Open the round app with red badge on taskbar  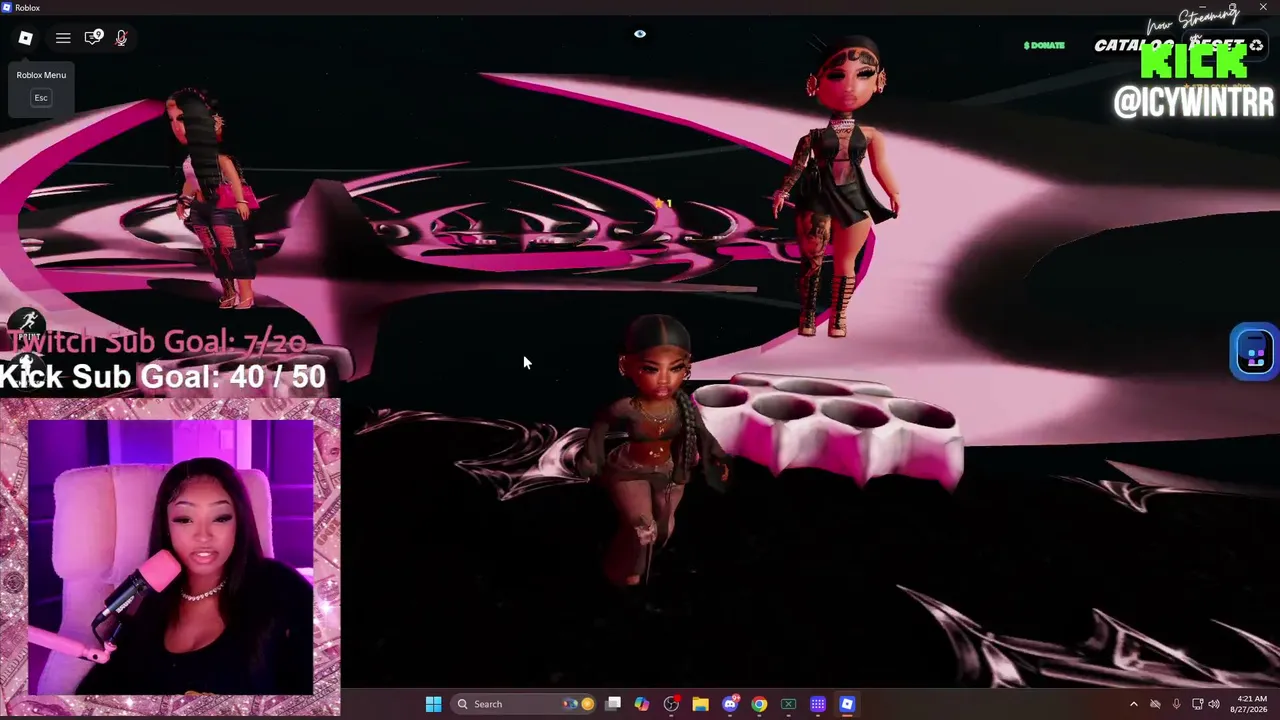[x=671, y=704]
